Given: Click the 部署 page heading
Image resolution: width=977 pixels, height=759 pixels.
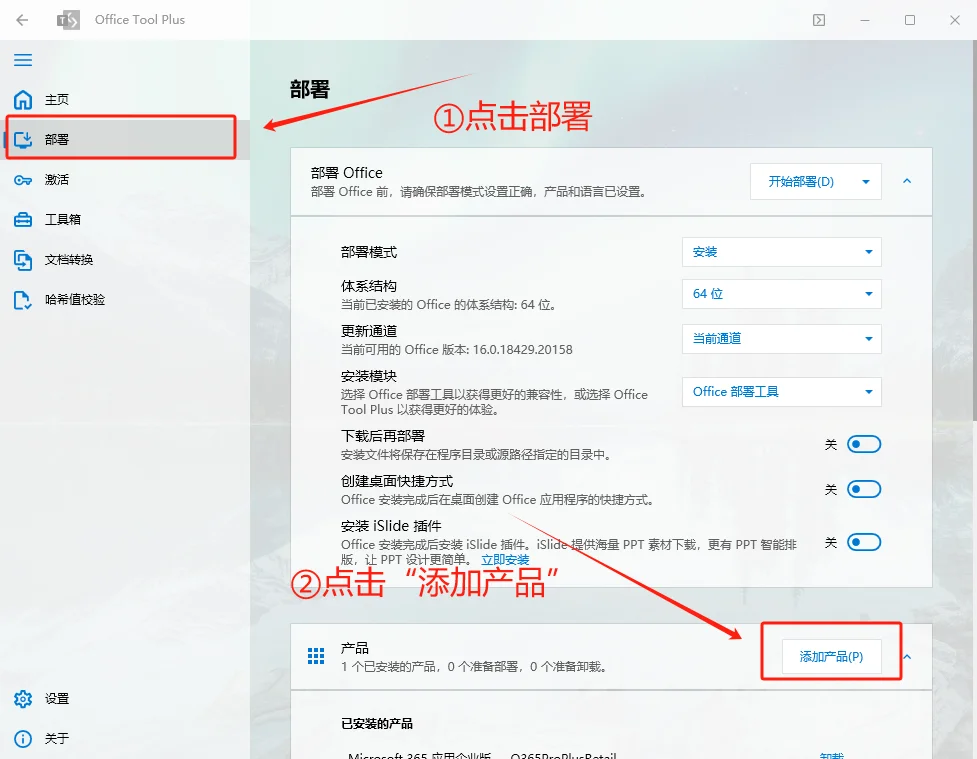Looking at the screenshot, I should click(310, 90).
